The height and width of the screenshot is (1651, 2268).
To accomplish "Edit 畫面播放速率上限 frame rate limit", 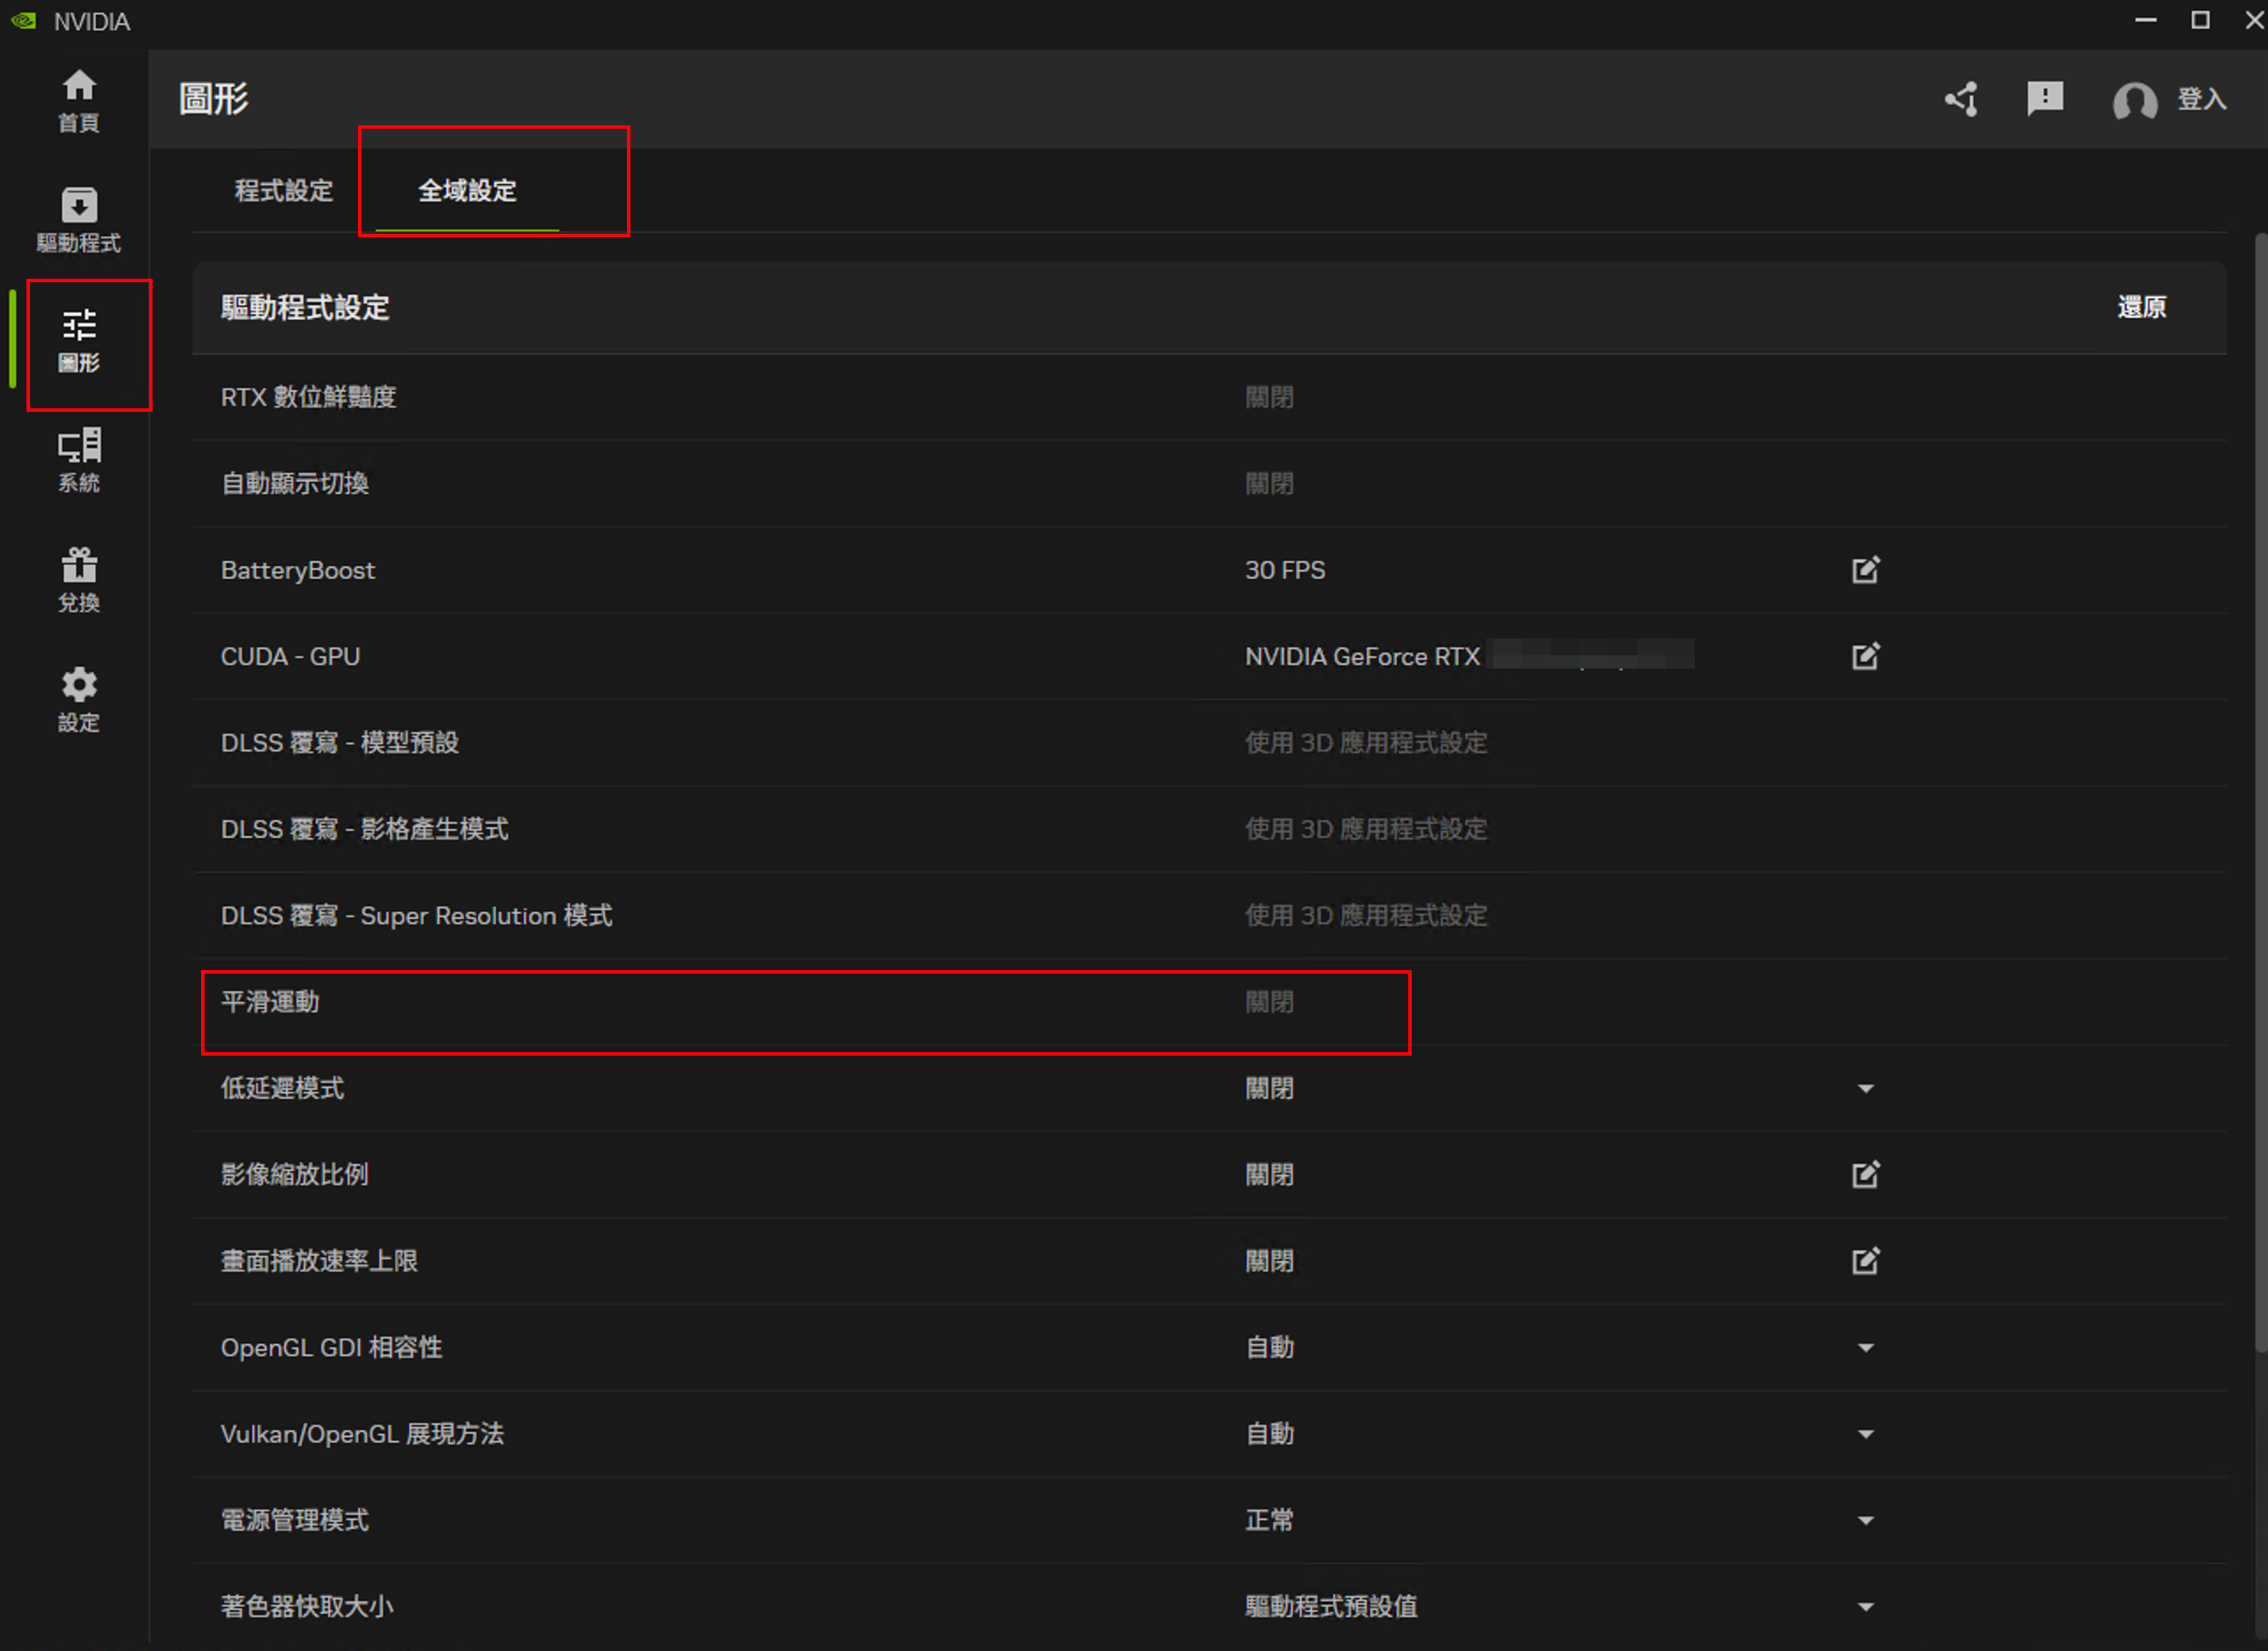I will (1865, 1260).
